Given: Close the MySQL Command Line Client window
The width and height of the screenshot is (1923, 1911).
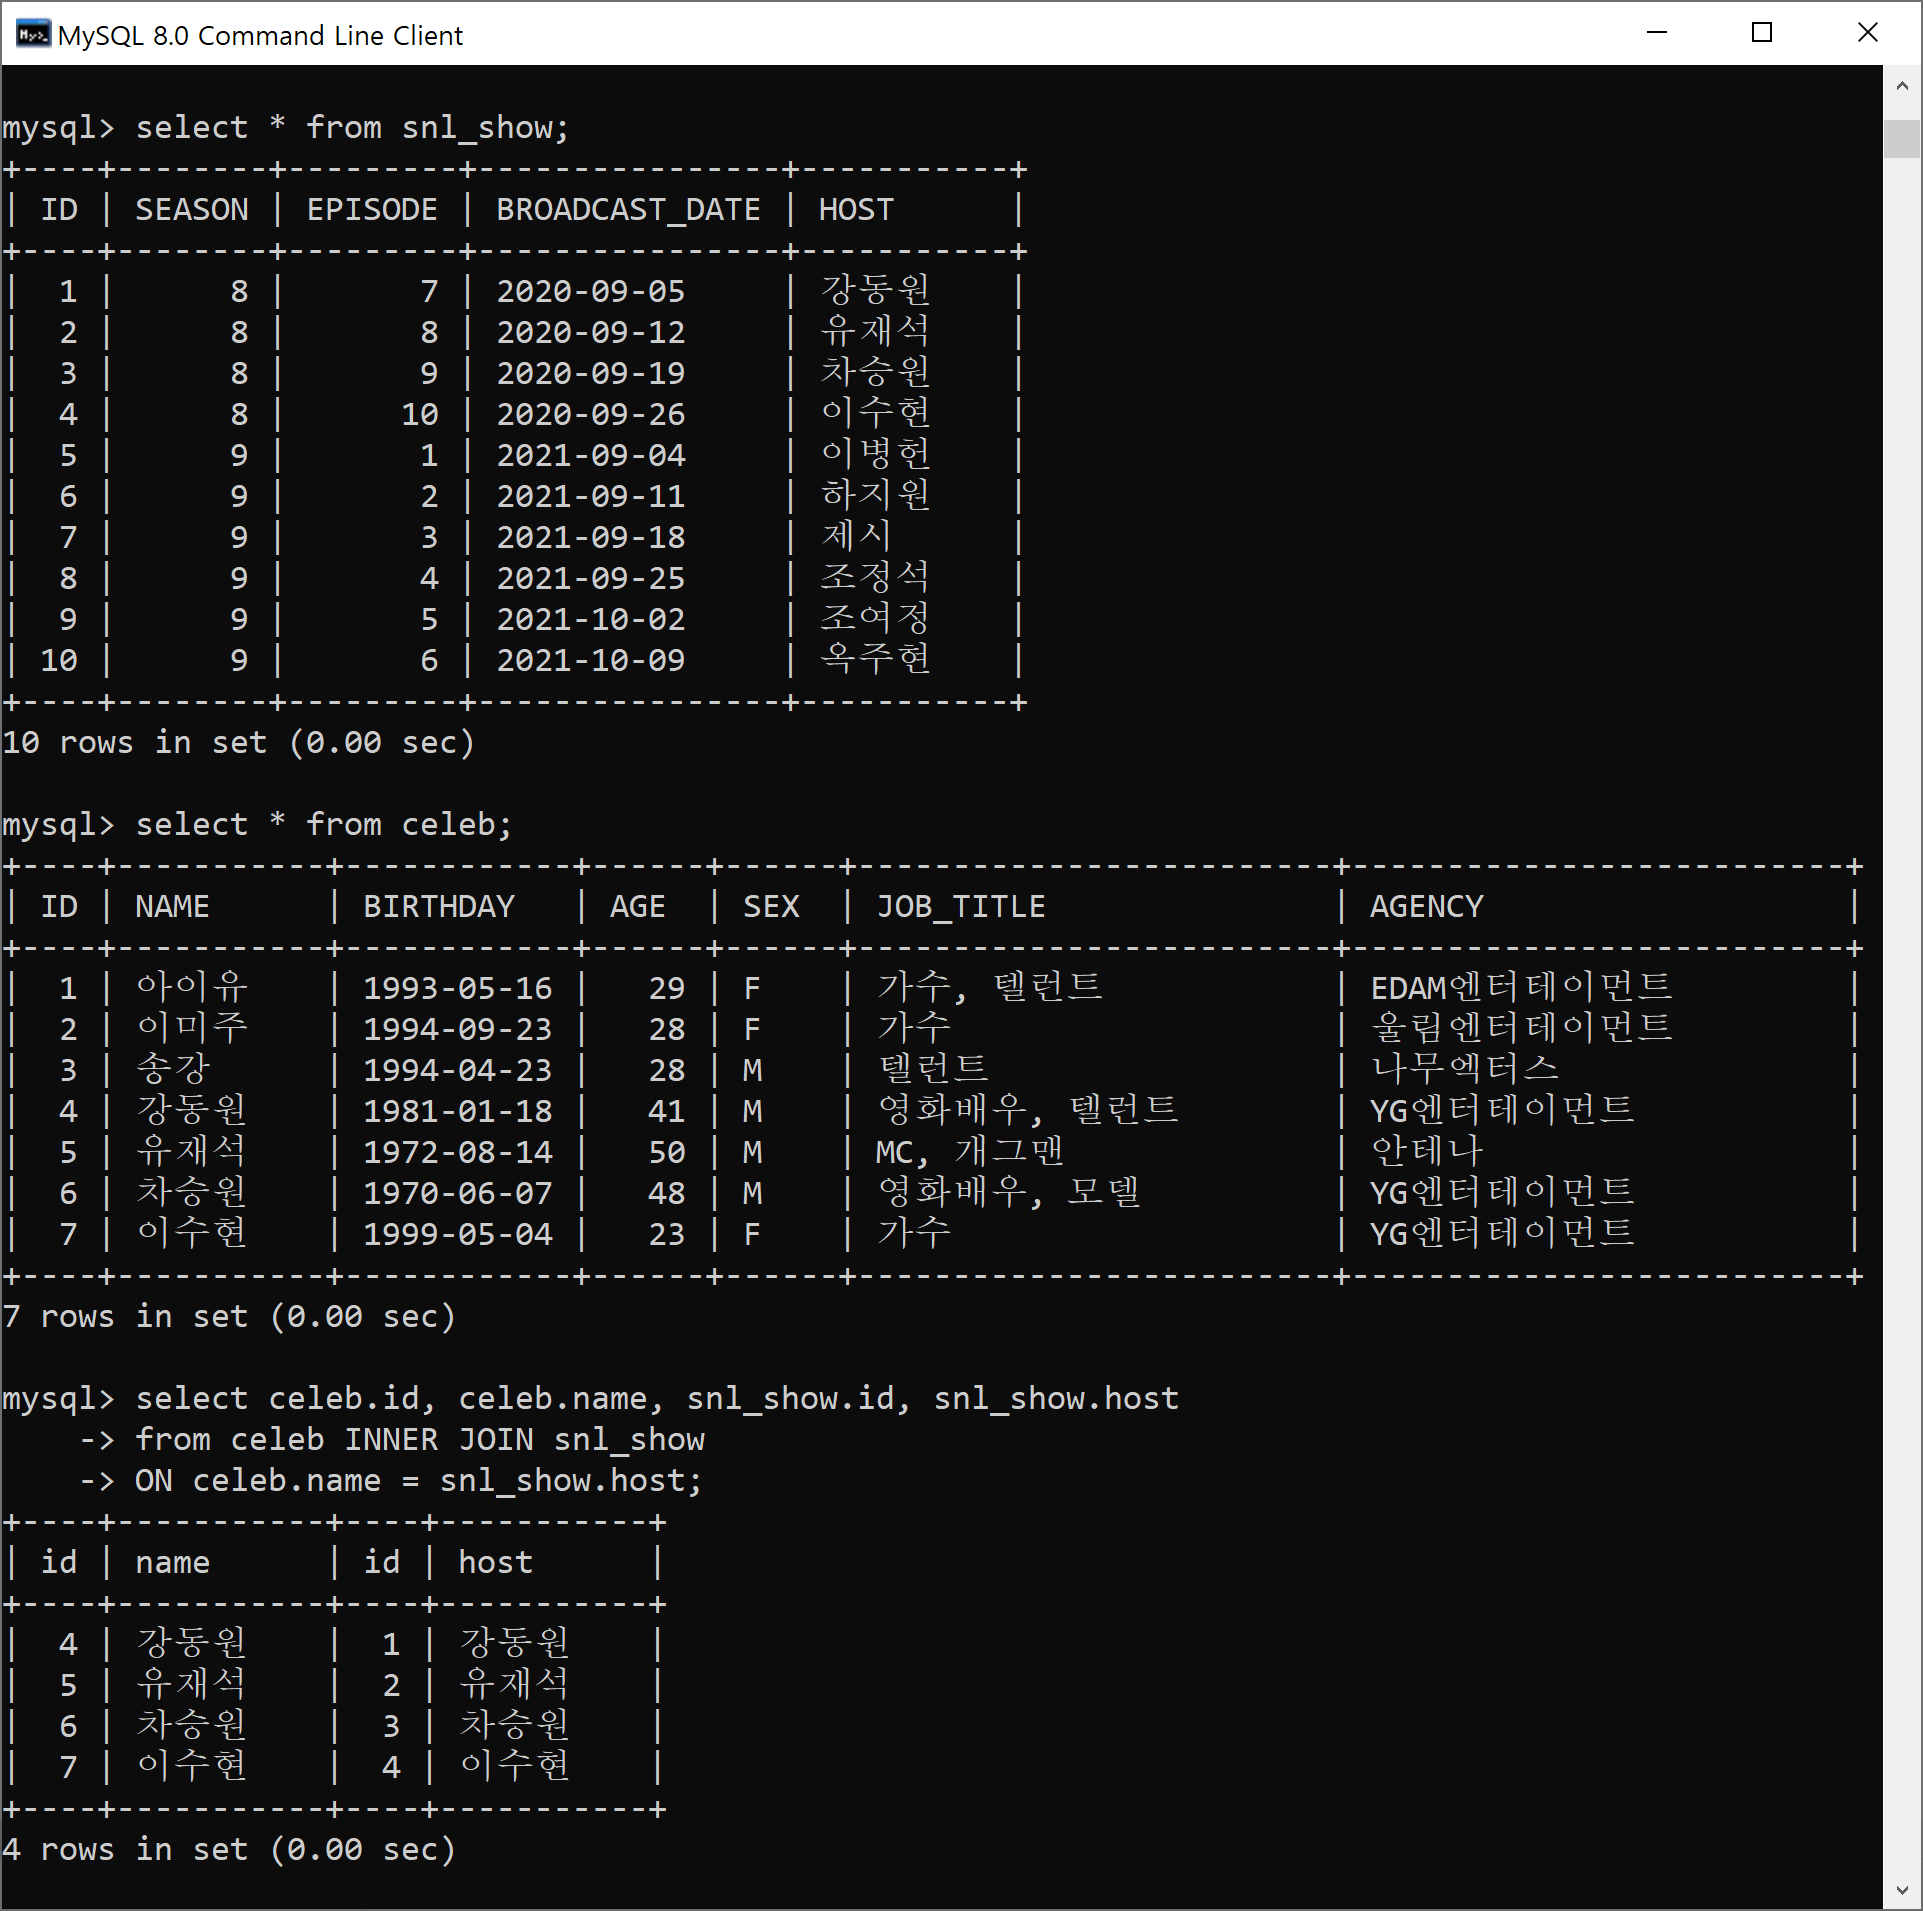Looking at the screenshot, I should [x=1867, y=33].
